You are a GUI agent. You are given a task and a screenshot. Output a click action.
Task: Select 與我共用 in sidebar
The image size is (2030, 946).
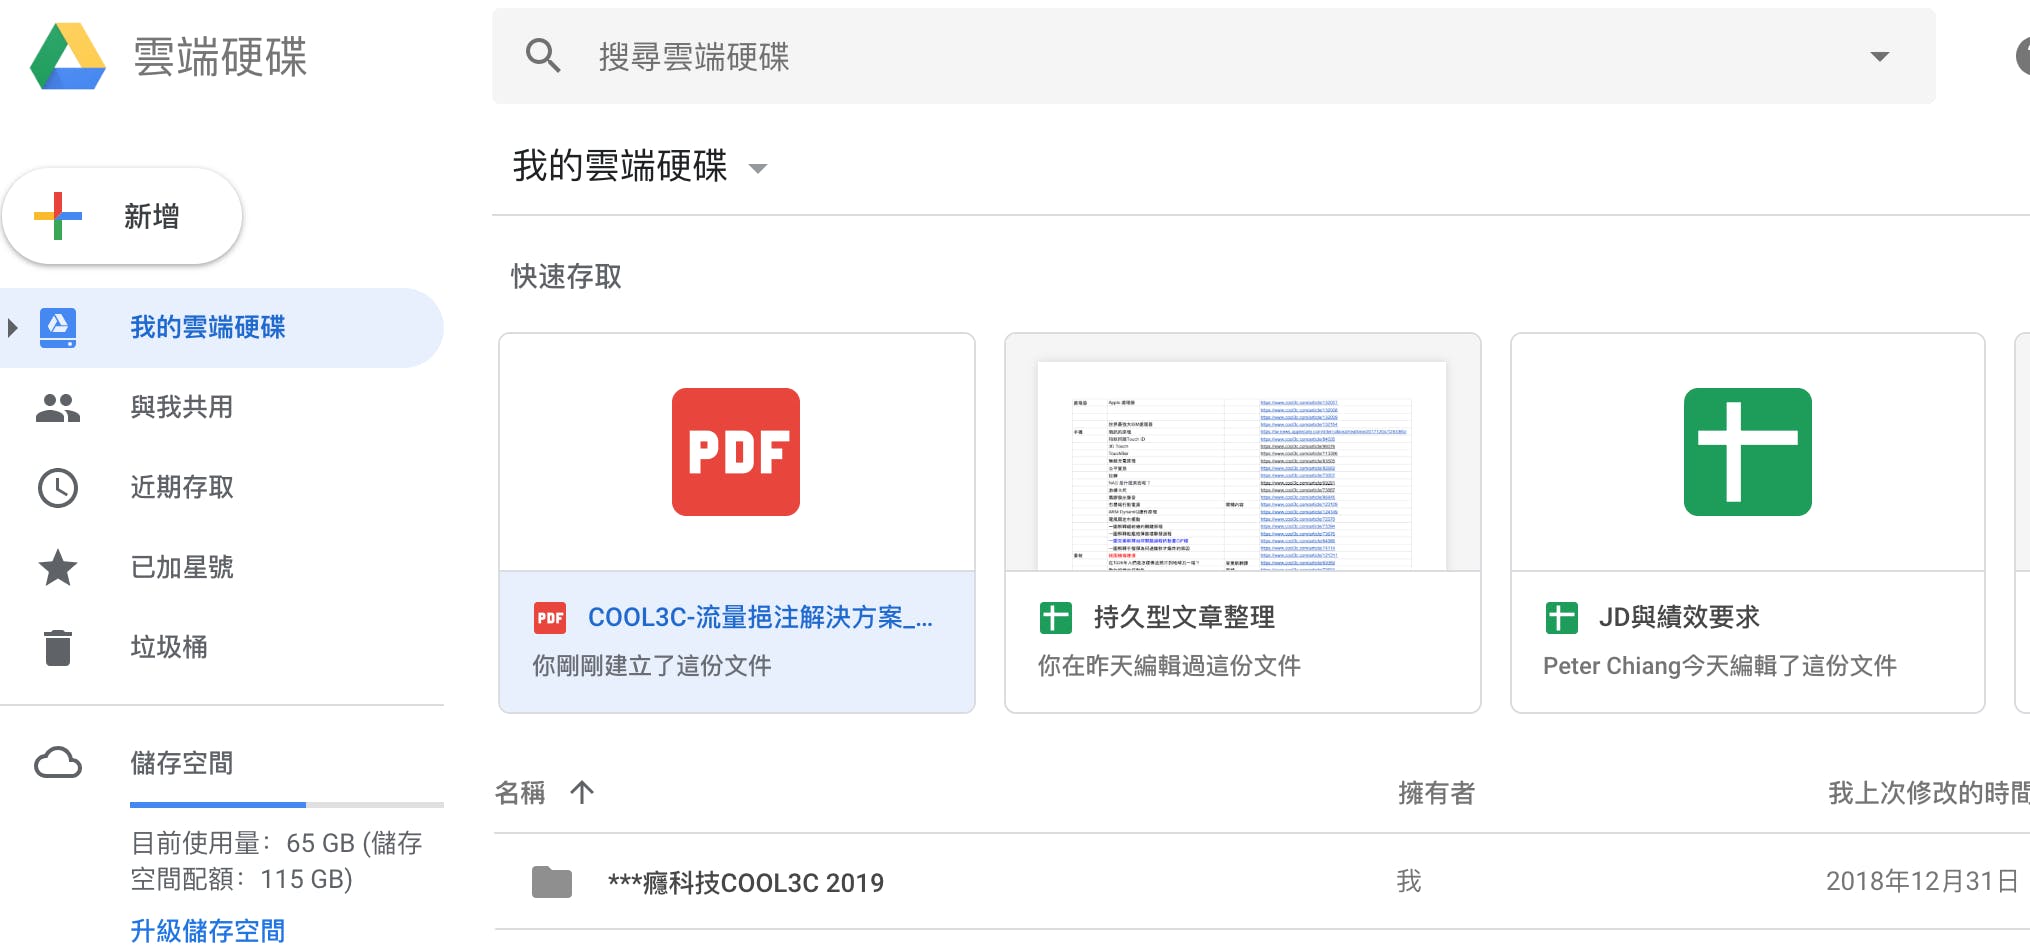click(181, 407)
